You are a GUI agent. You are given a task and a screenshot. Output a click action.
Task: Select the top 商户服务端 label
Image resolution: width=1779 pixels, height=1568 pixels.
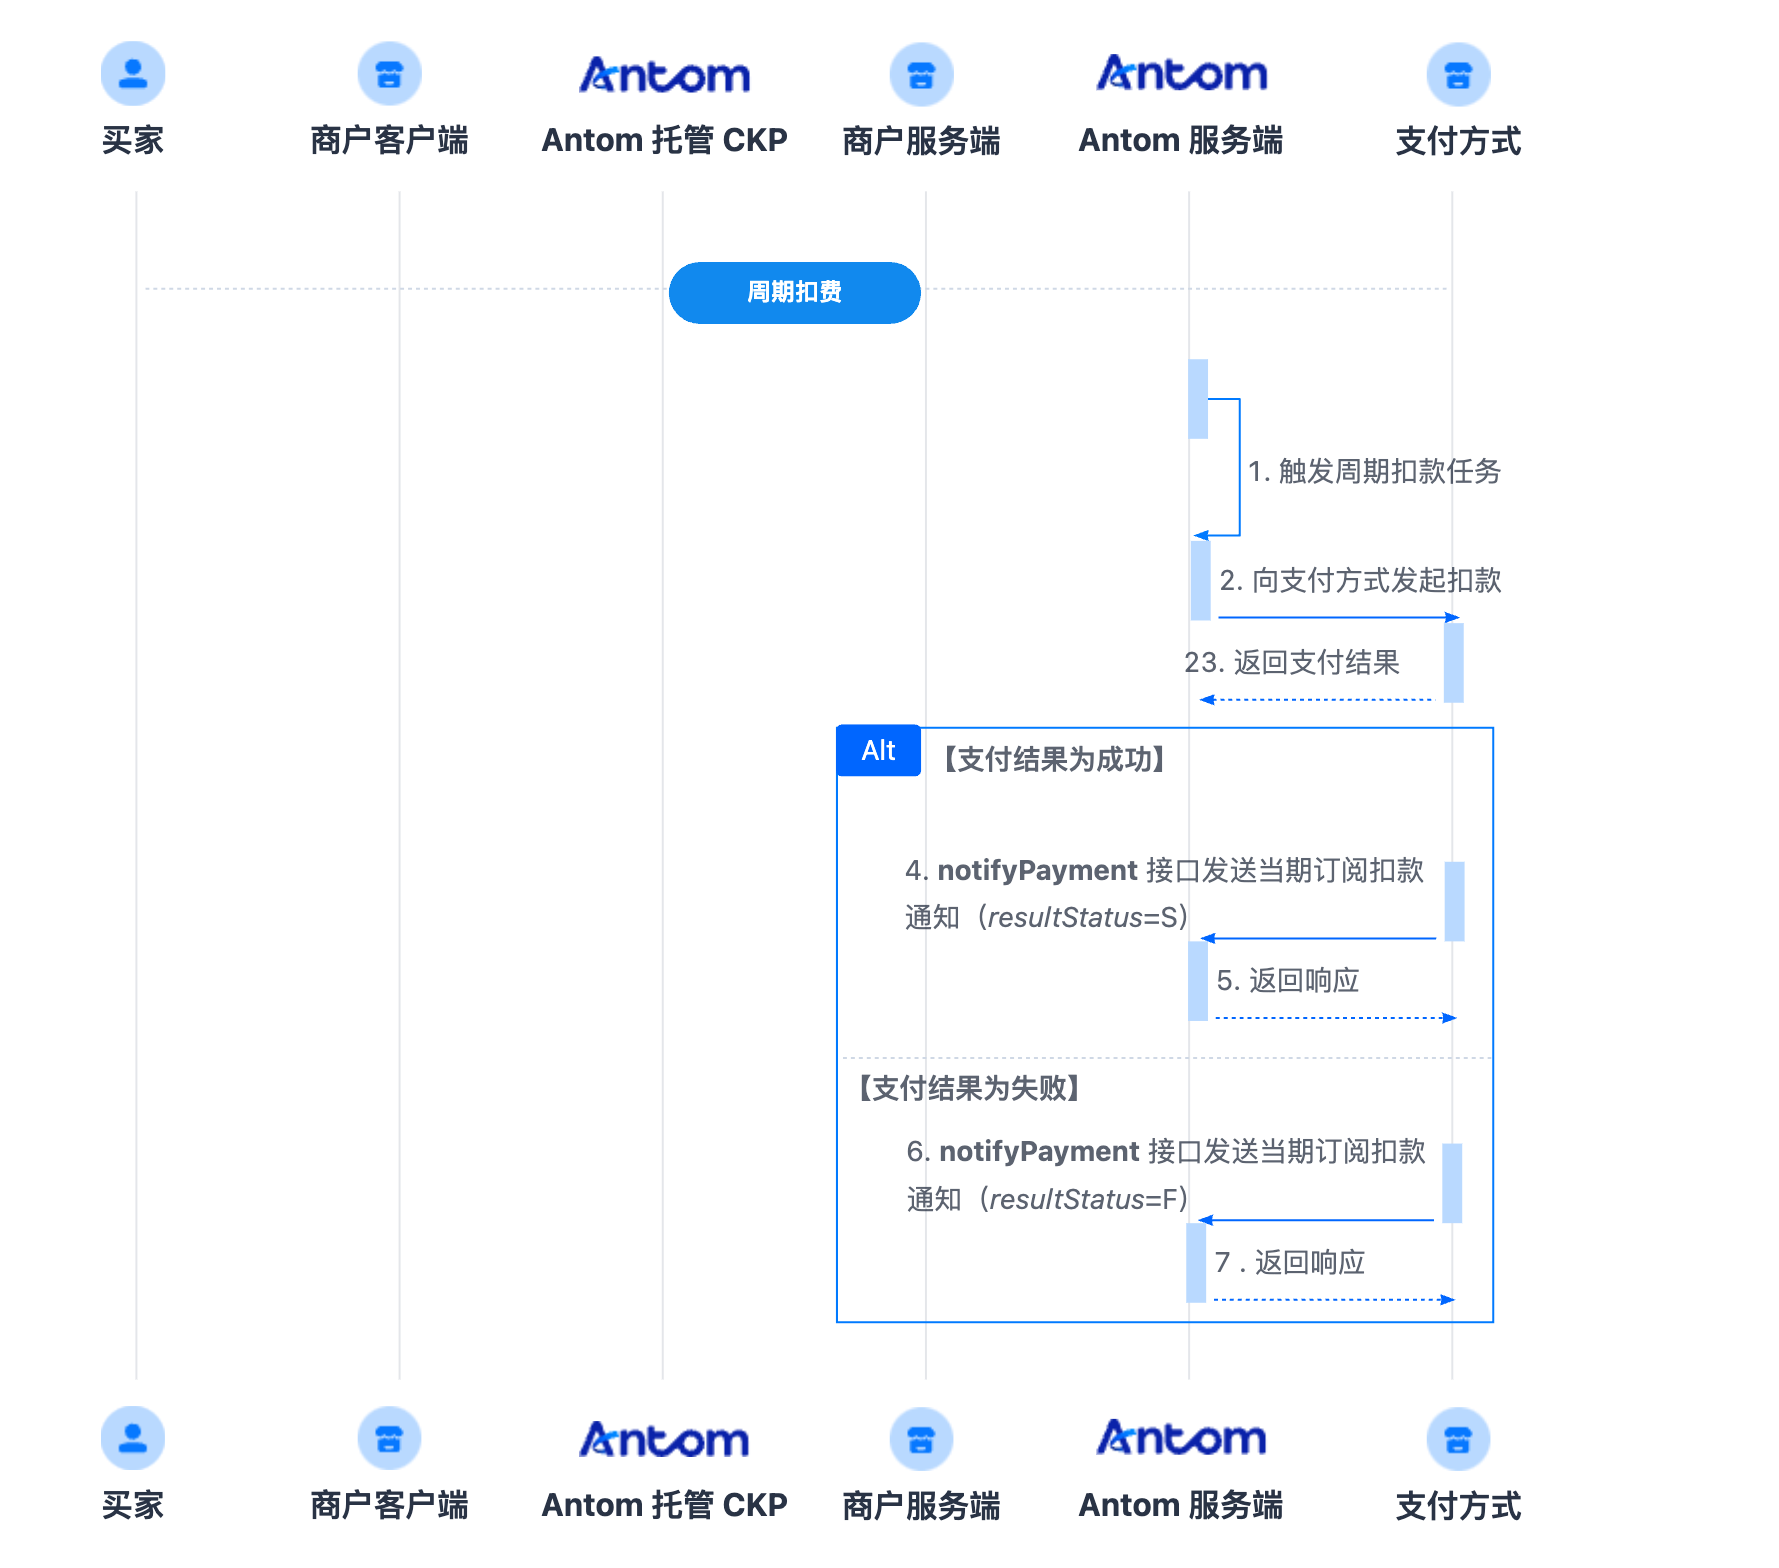922,141
